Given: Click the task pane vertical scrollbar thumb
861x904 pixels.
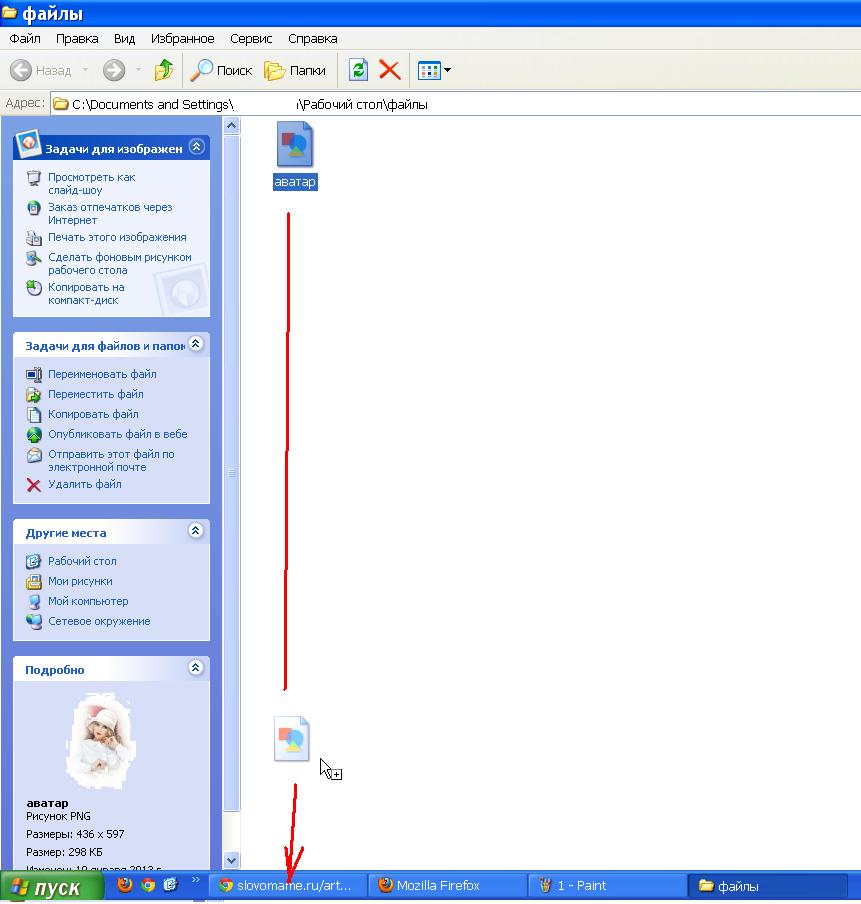Looking at the screenshot, I should tap(231, 473).
